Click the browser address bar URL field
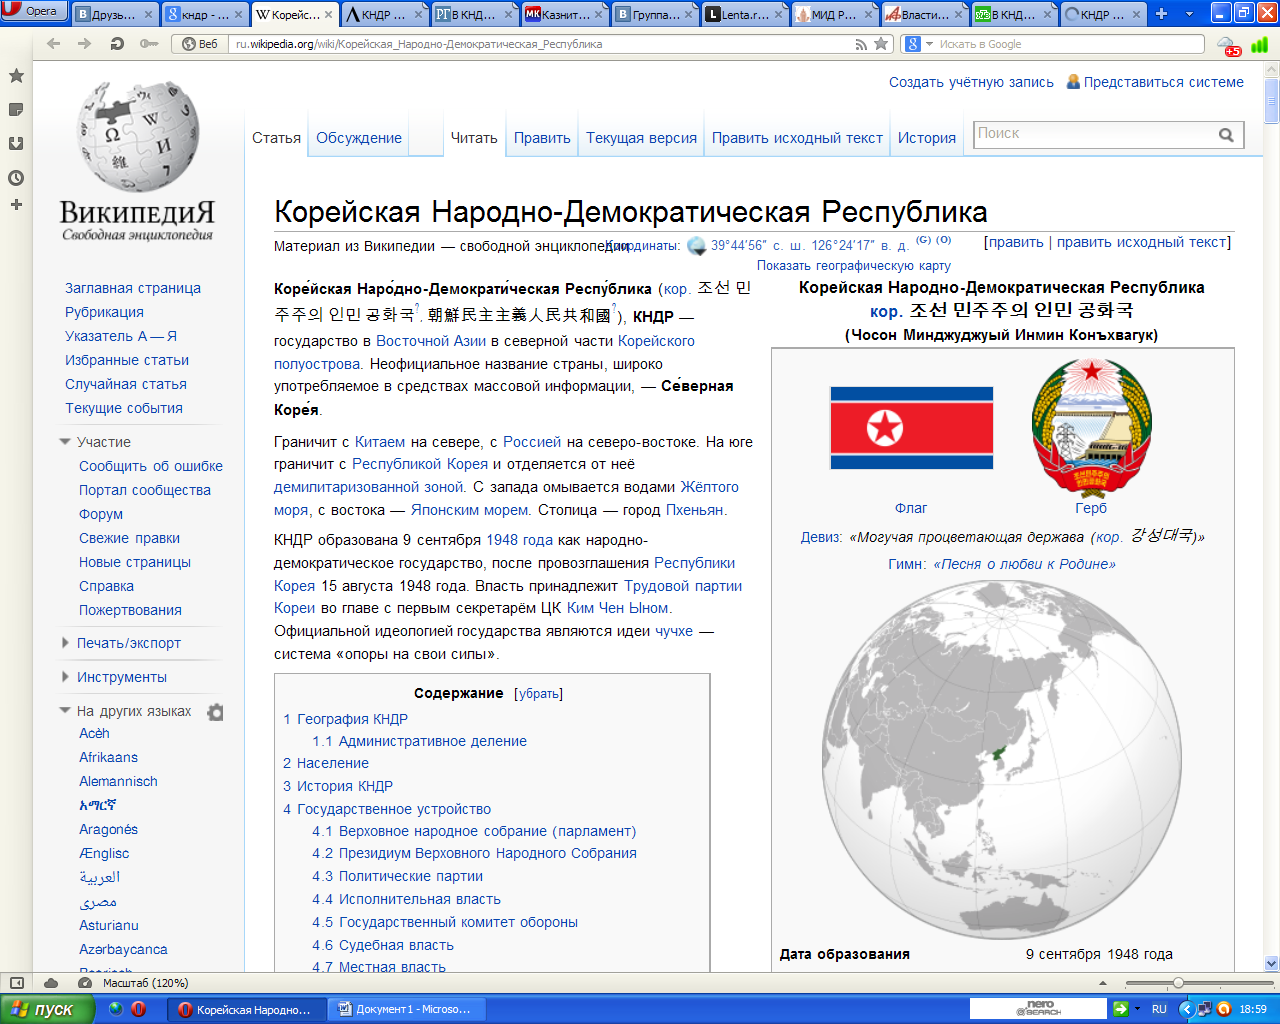This screenshot has height=1024, width=1280. 540,44
